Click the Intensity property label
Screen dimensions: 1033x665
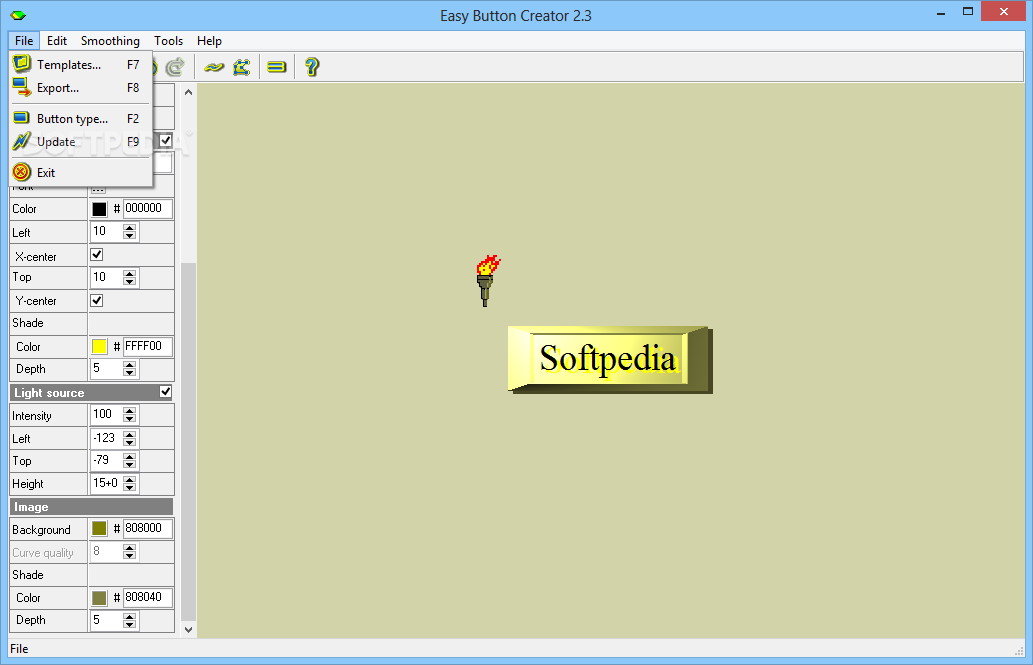32,416
